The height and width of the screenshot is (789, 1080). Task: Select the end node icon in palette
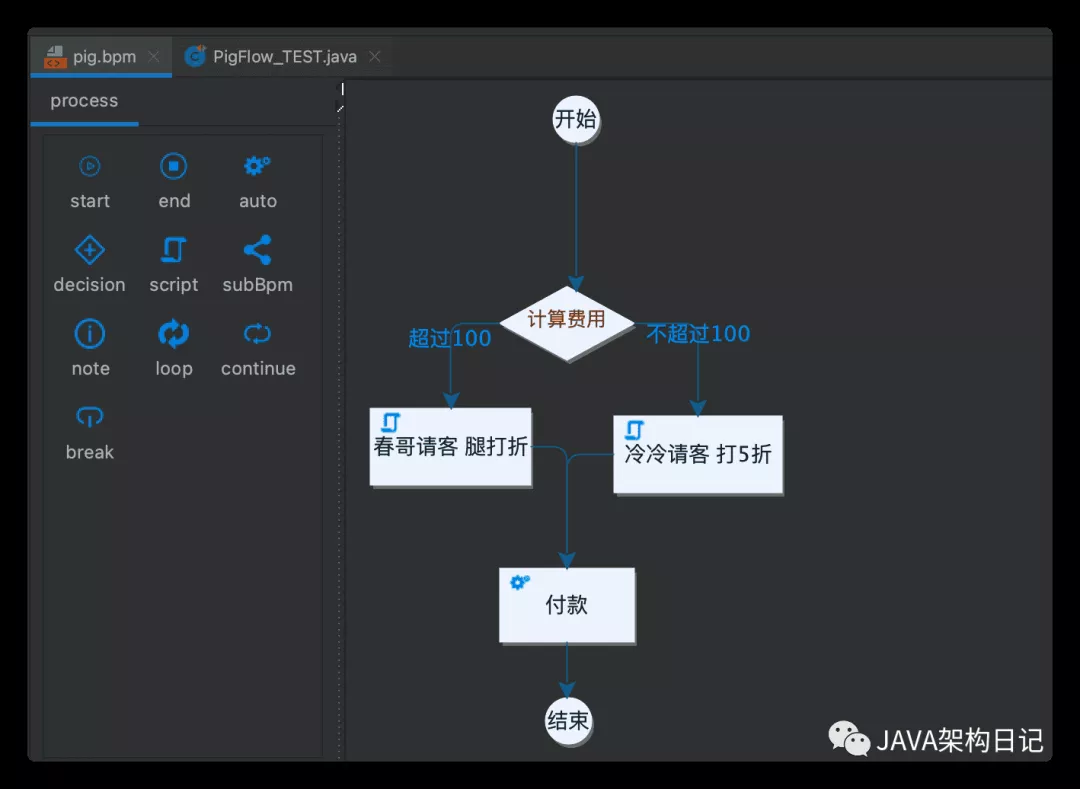(174, 166)
